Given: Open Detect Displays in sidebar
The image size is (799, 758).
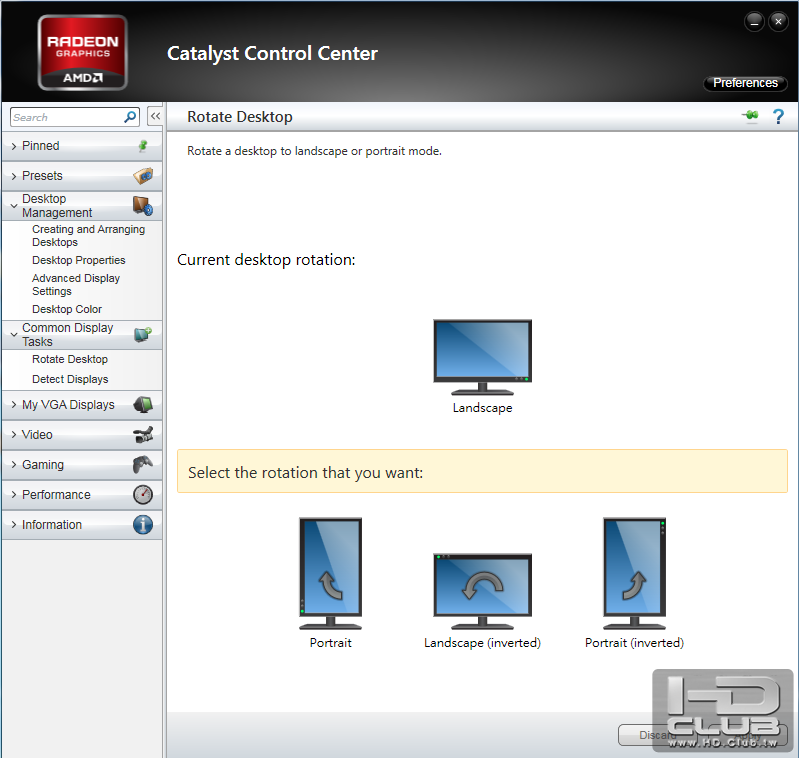Looking at the screenshot, I should 70,379.
